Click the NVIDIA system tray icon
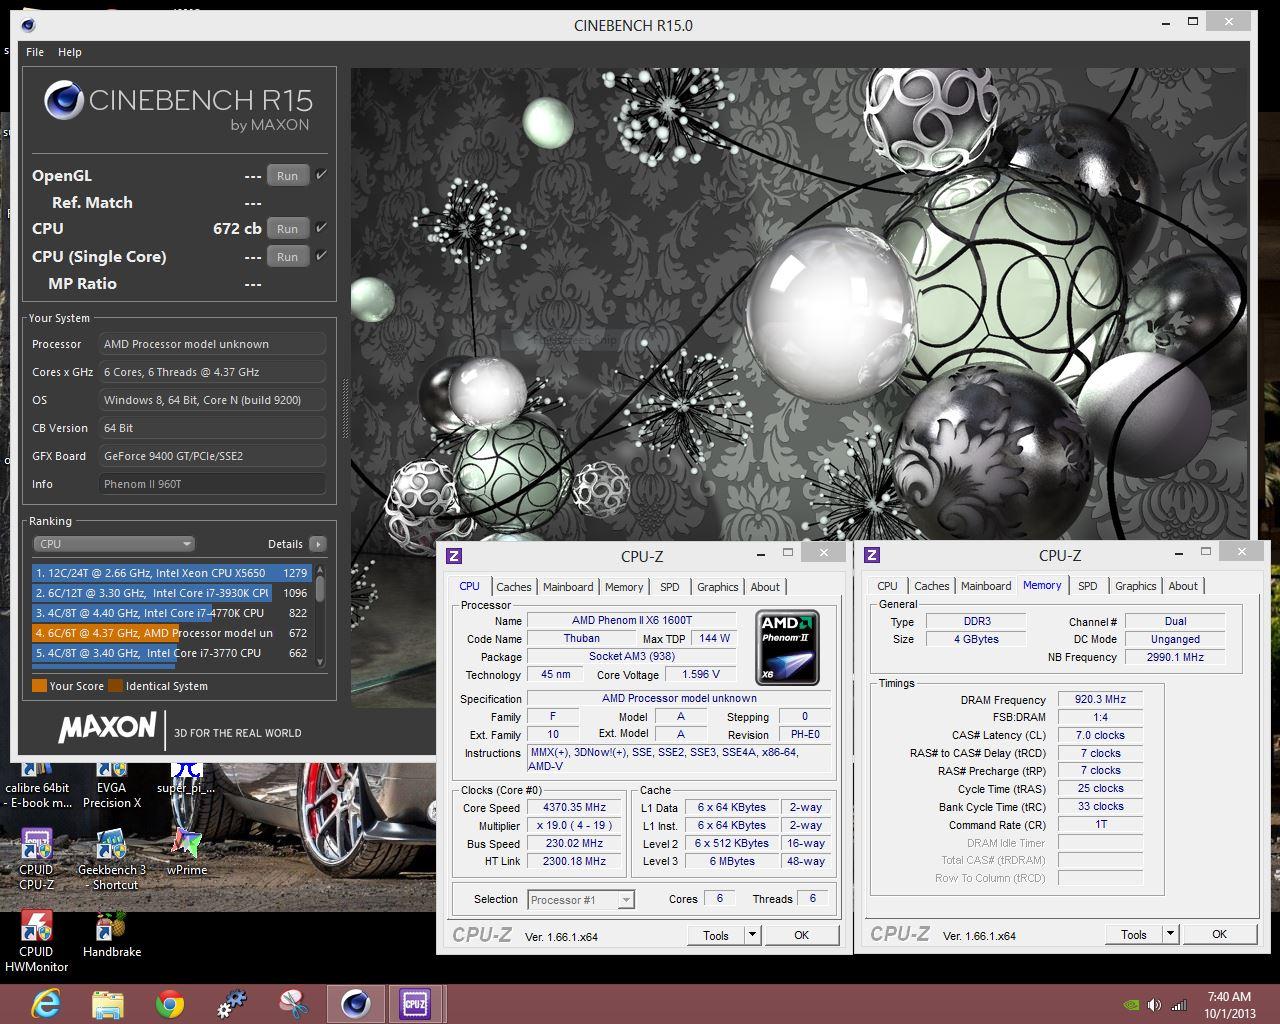 [1131, 1005]
